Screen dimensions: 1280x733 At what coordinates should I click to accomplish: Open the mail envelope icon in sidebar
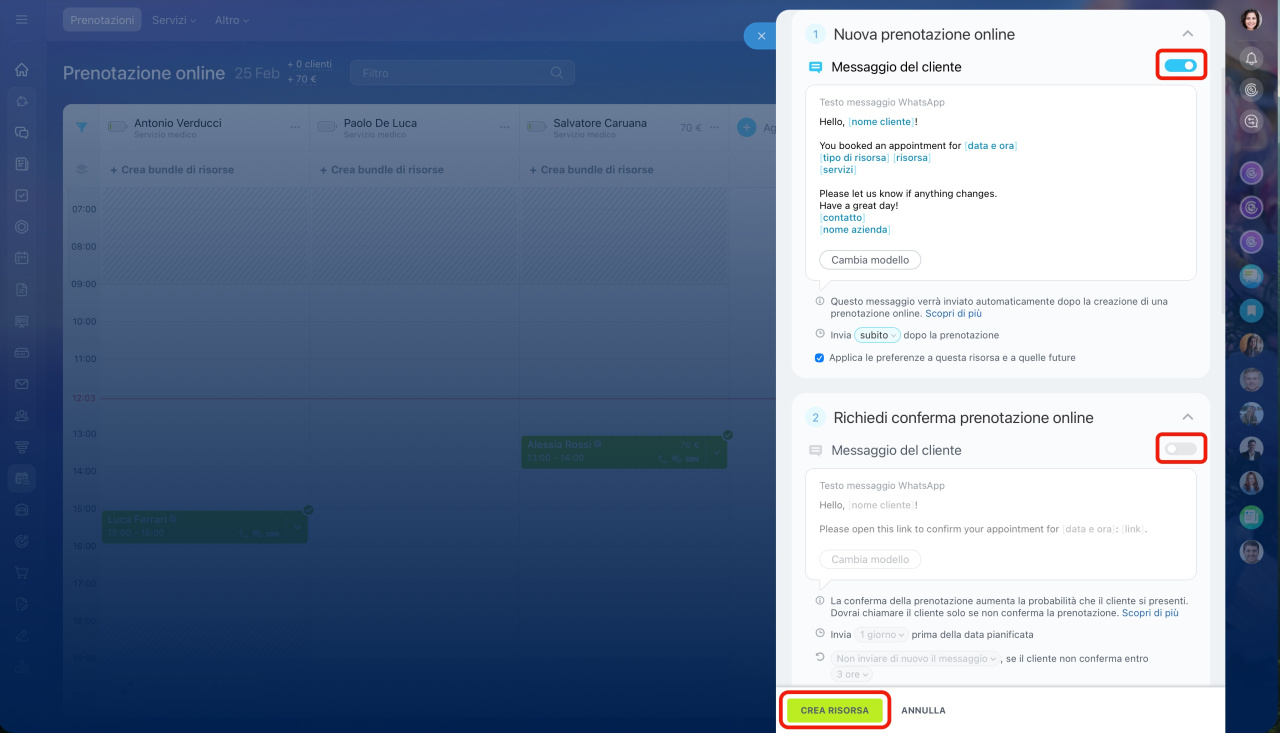(x=22, y=384)
